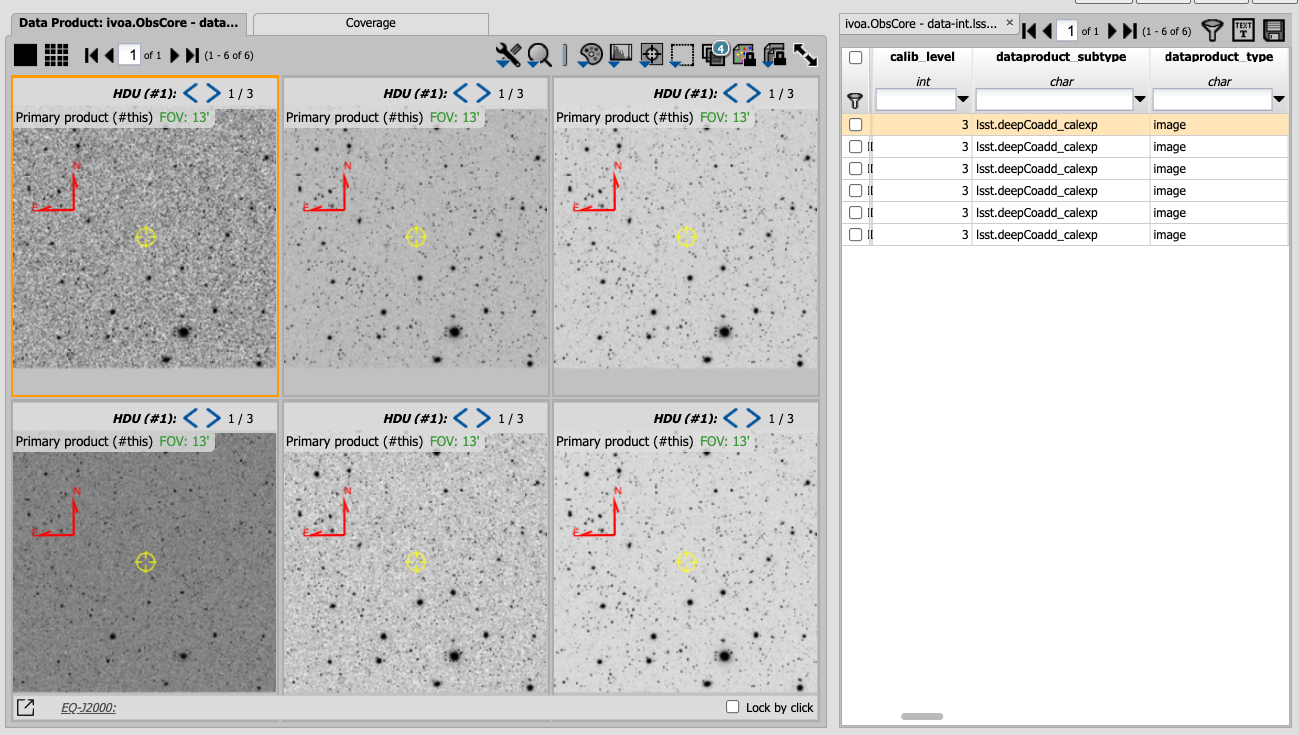Screen dimensions: 1299x735
Task: Click the table's horizontal scrollbar thumb
Action: pos(922,716)
